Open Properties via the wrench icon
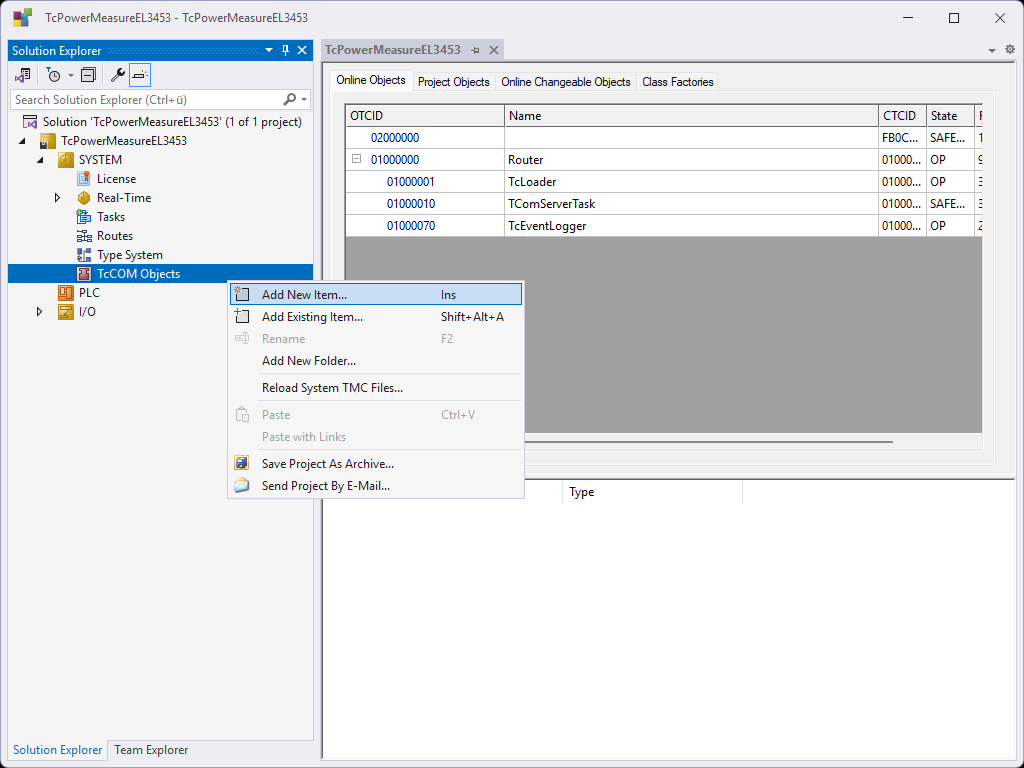 point(117,75)
